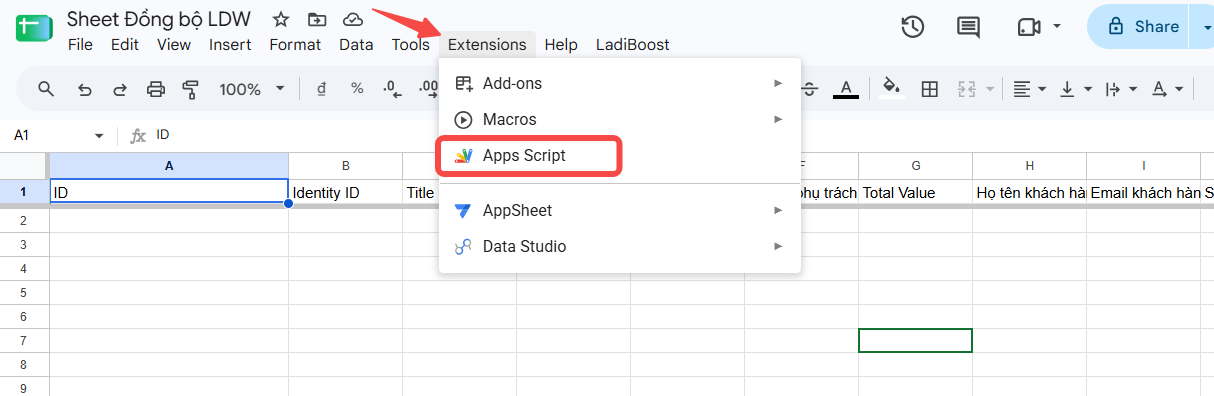Viewport: 1214px width, 396px height.
Task: Open the Data menu
Action: tap(356, 44)
